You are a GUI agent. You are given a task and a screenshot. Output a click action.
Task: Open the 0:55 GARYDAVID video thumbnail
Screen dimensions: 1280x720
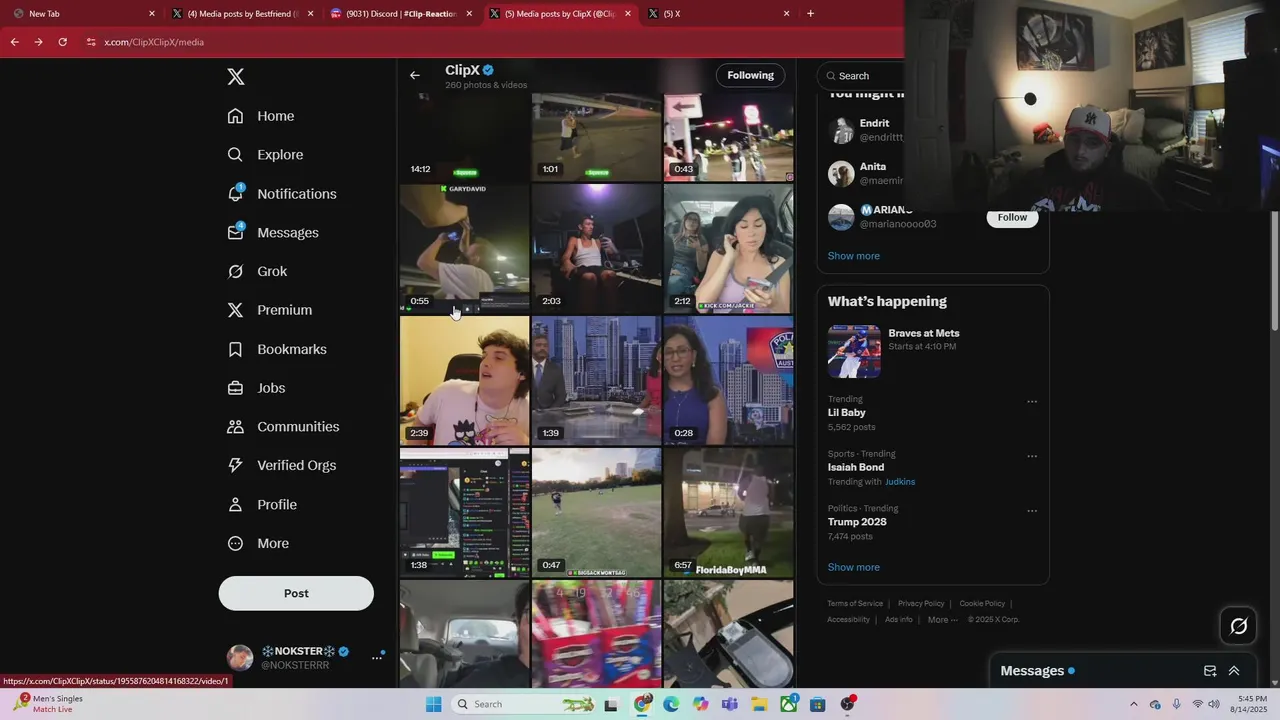[x=464, y=248]
